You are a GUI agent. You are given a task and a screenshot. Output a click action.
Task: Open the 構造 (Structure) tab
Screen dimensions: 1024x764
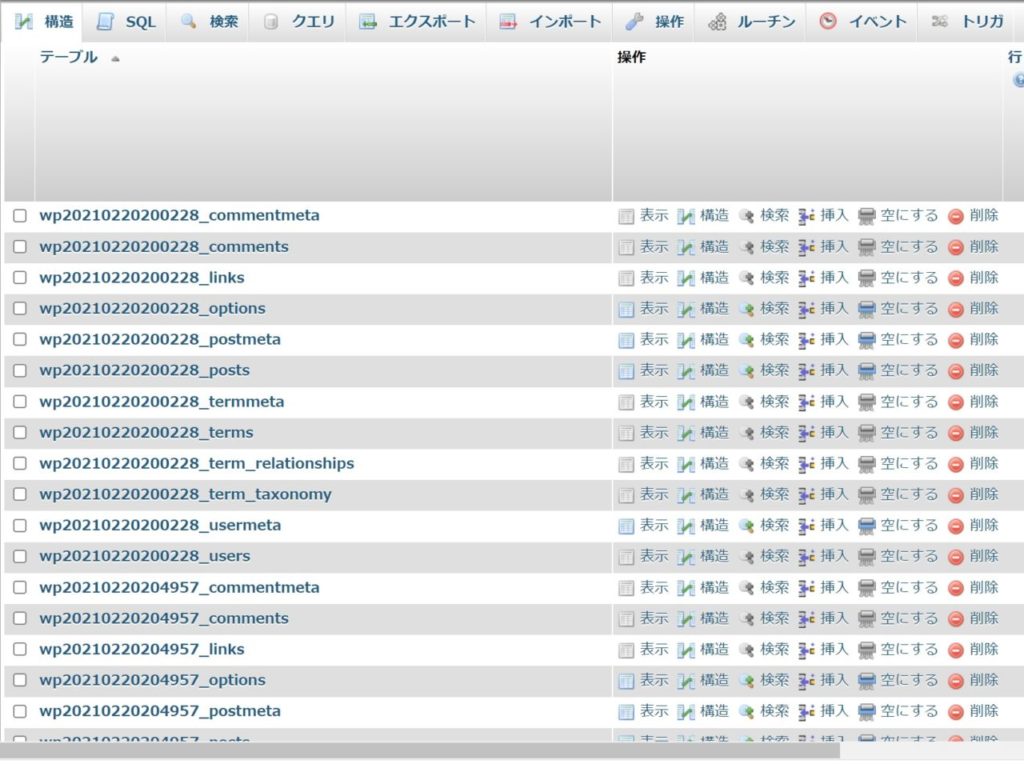43,22
